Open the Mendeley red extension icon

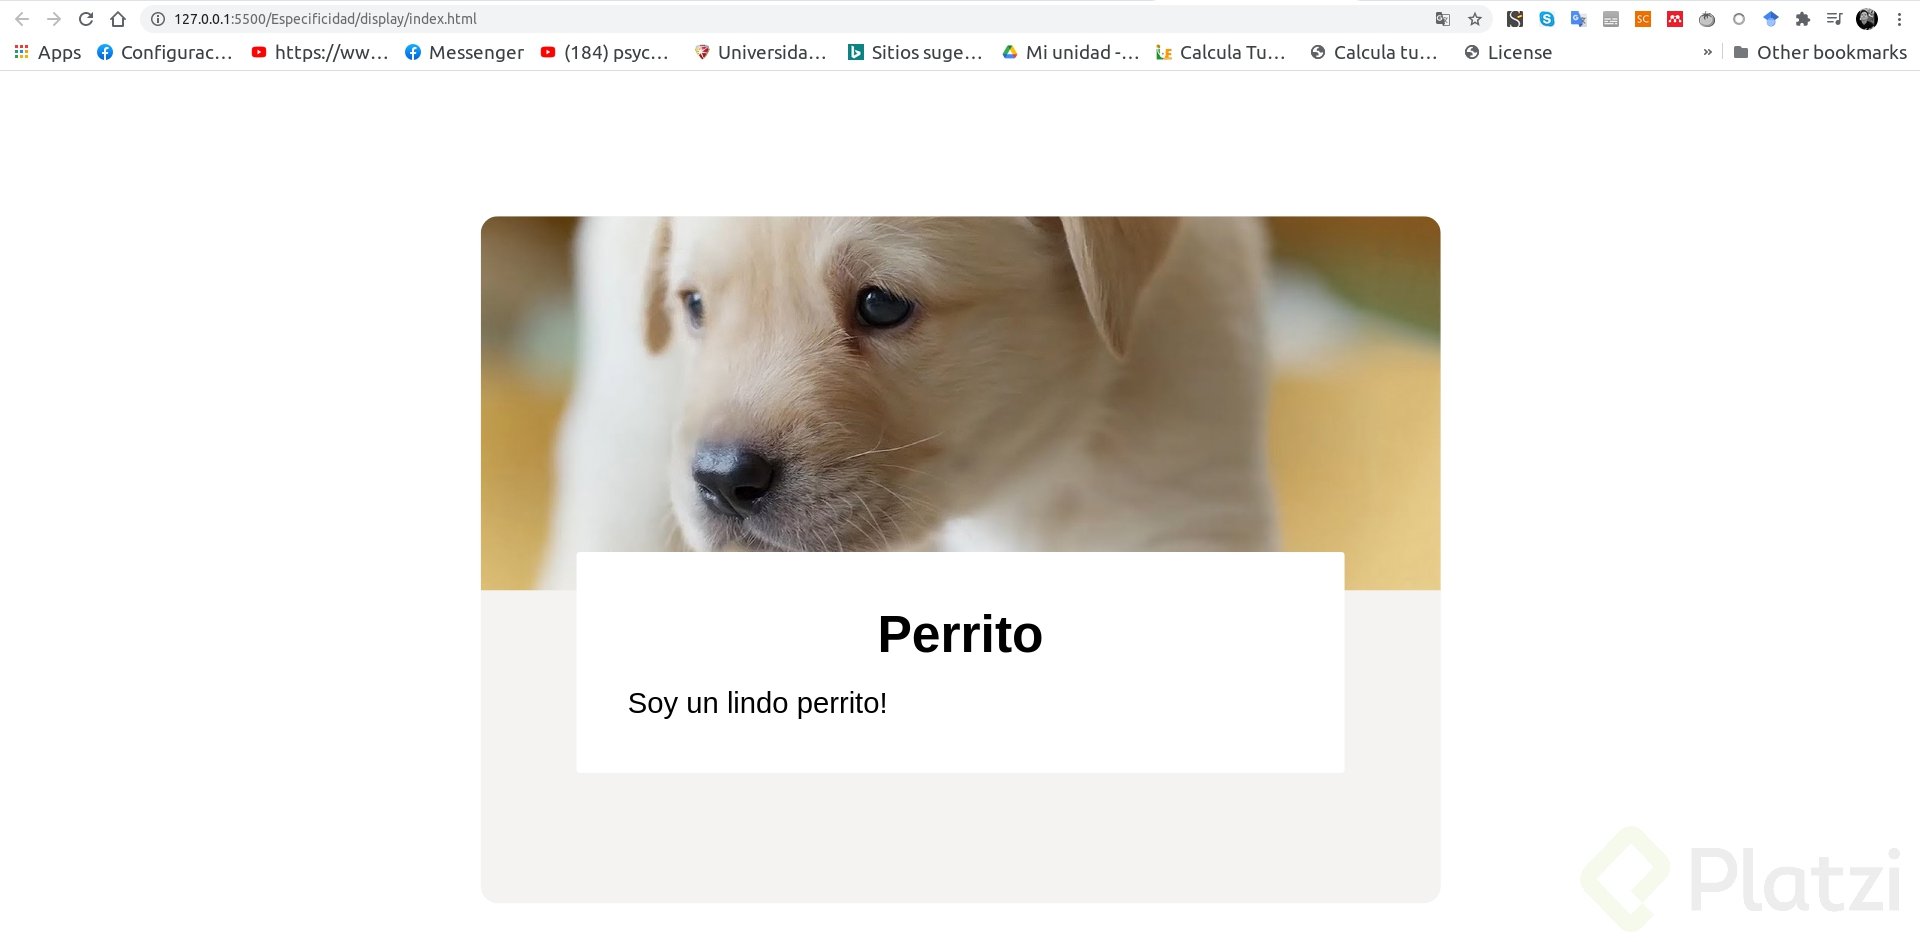tap(1675, 19)
